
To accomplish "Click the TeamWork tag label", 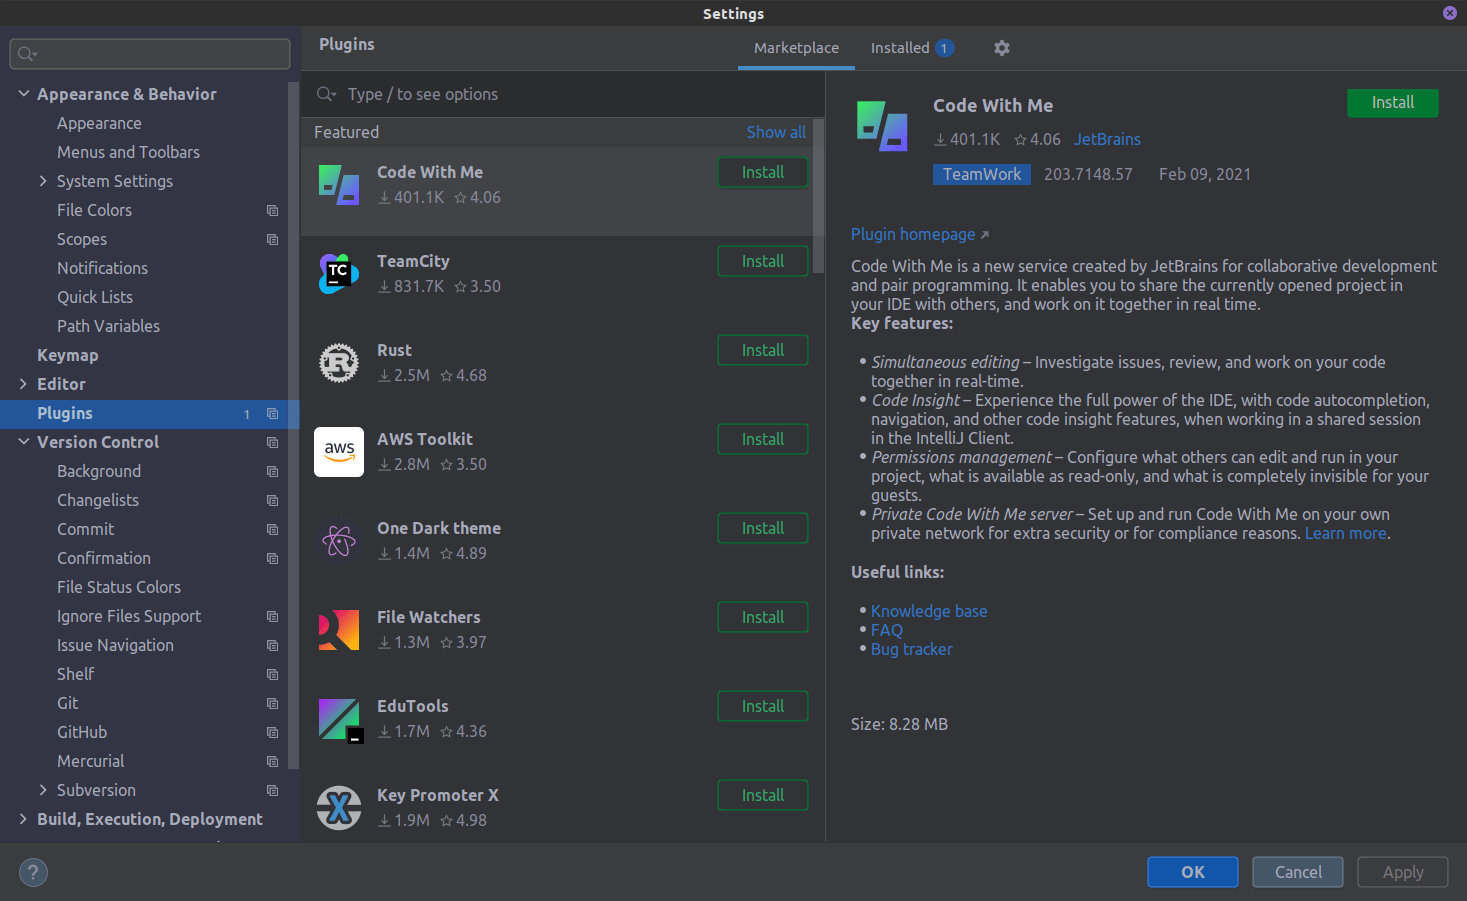I will (x=982, y=174).
